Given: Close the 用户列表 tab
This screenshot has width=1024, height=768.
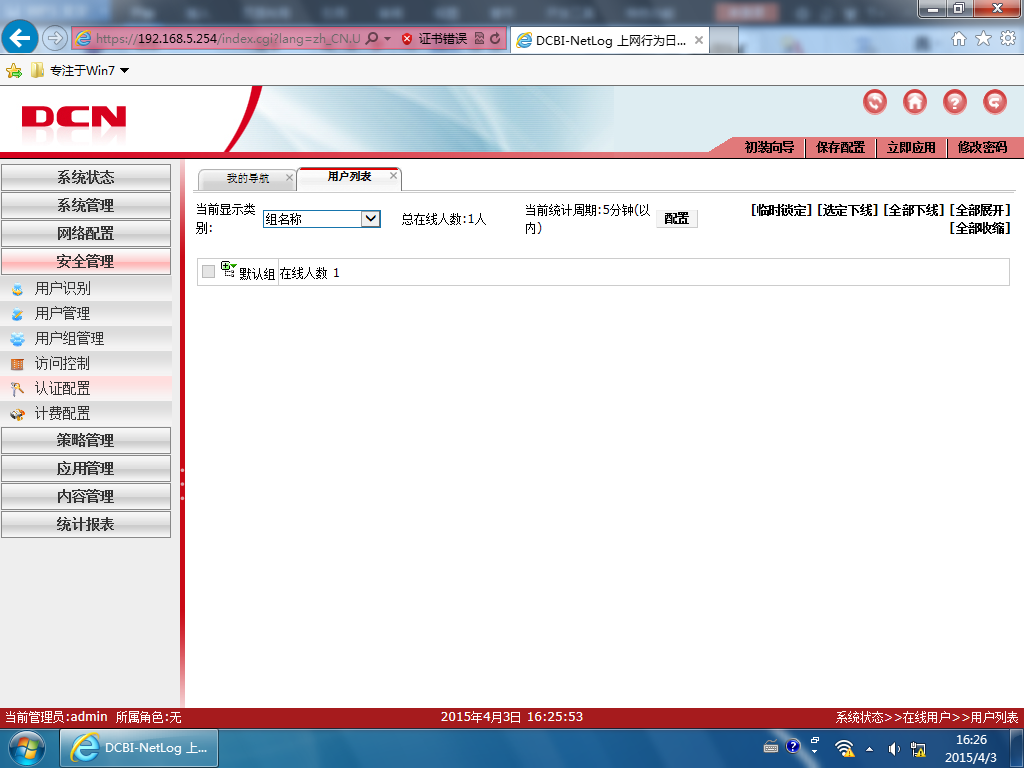Looking at the screenshot, I should pos(393,175).
